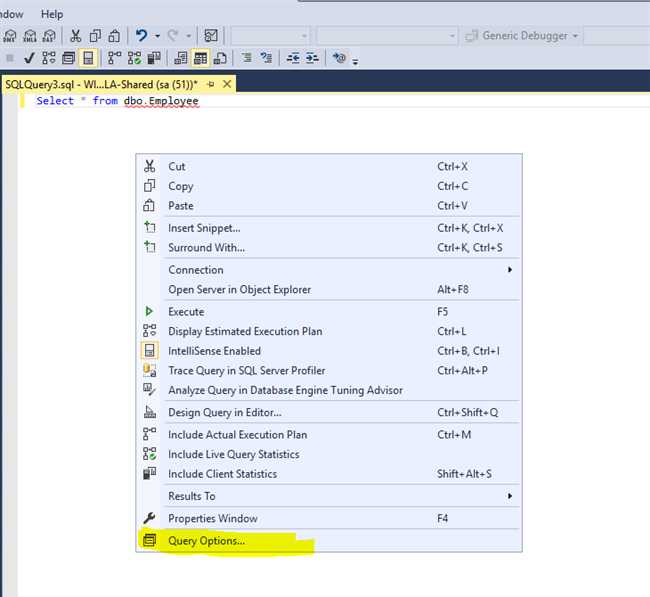Click the Execute green play icon in menu

[149, 312]
